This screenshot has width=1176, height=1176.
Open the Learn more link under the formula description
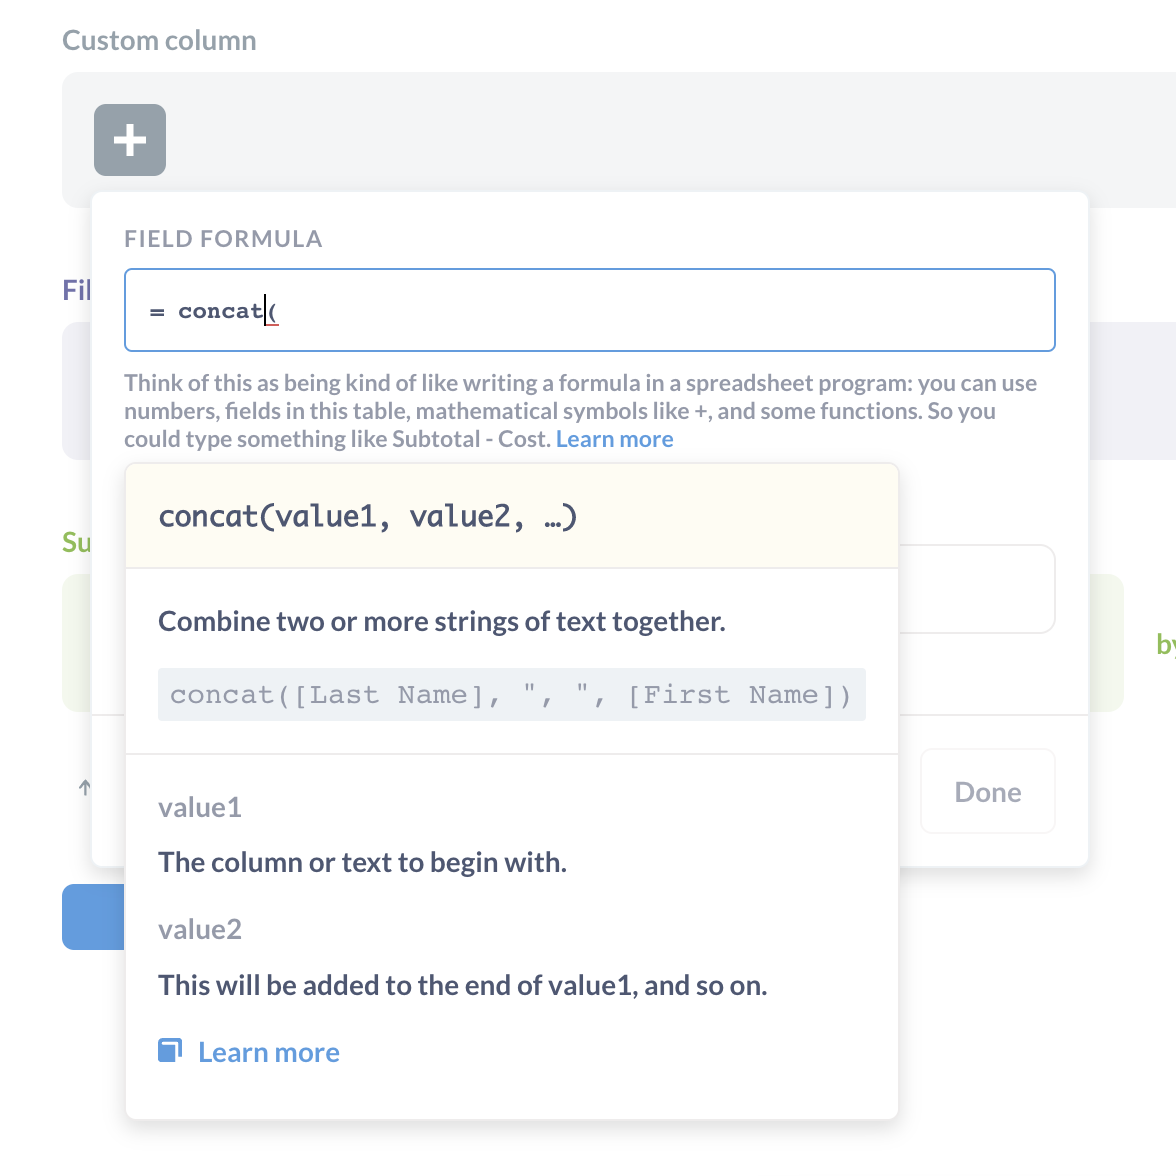(x=614, y=438)
